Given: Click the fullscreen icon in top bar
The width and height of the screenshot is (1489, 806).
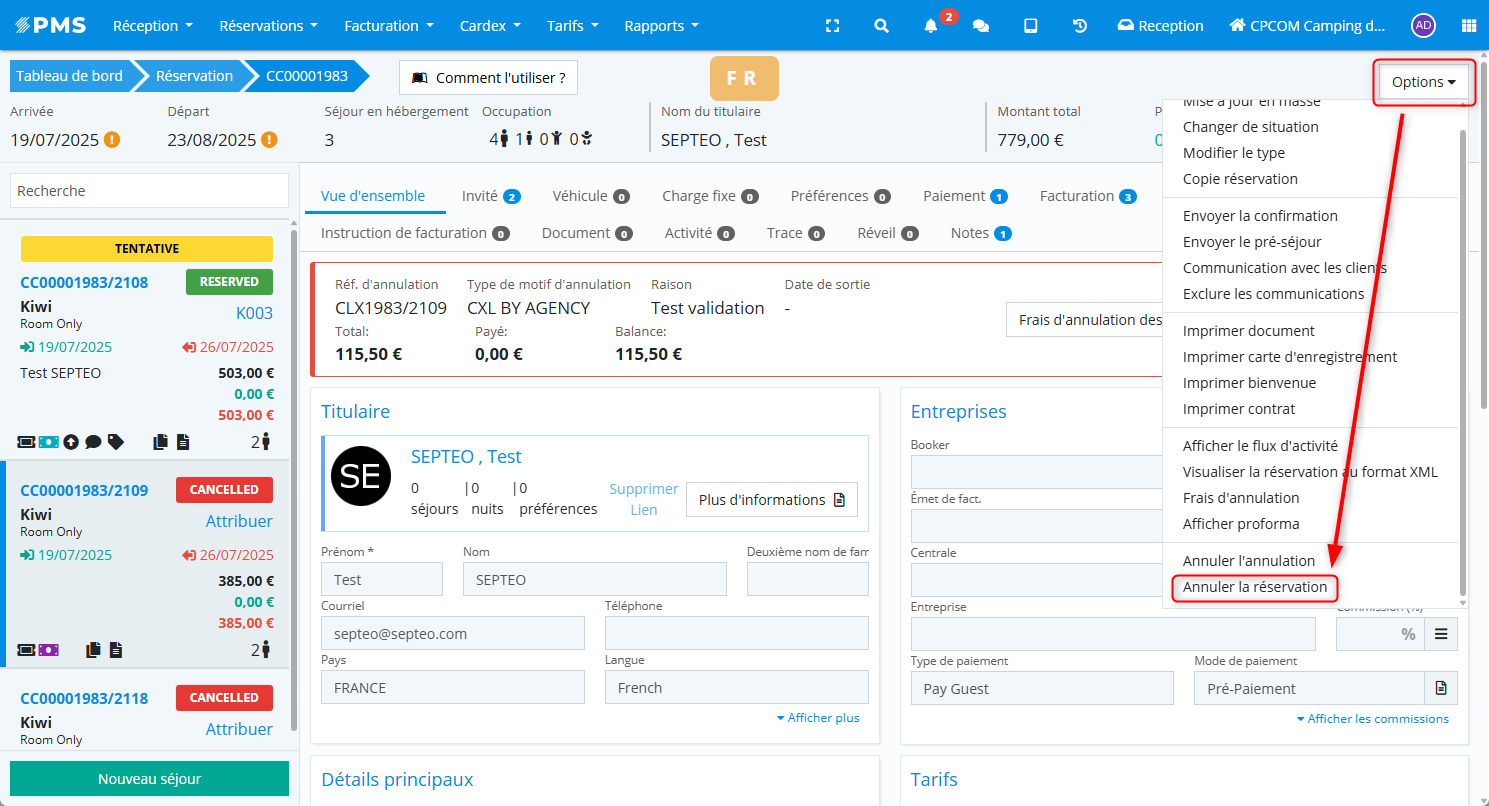Looking at the screenshot, I should point(832,26).
